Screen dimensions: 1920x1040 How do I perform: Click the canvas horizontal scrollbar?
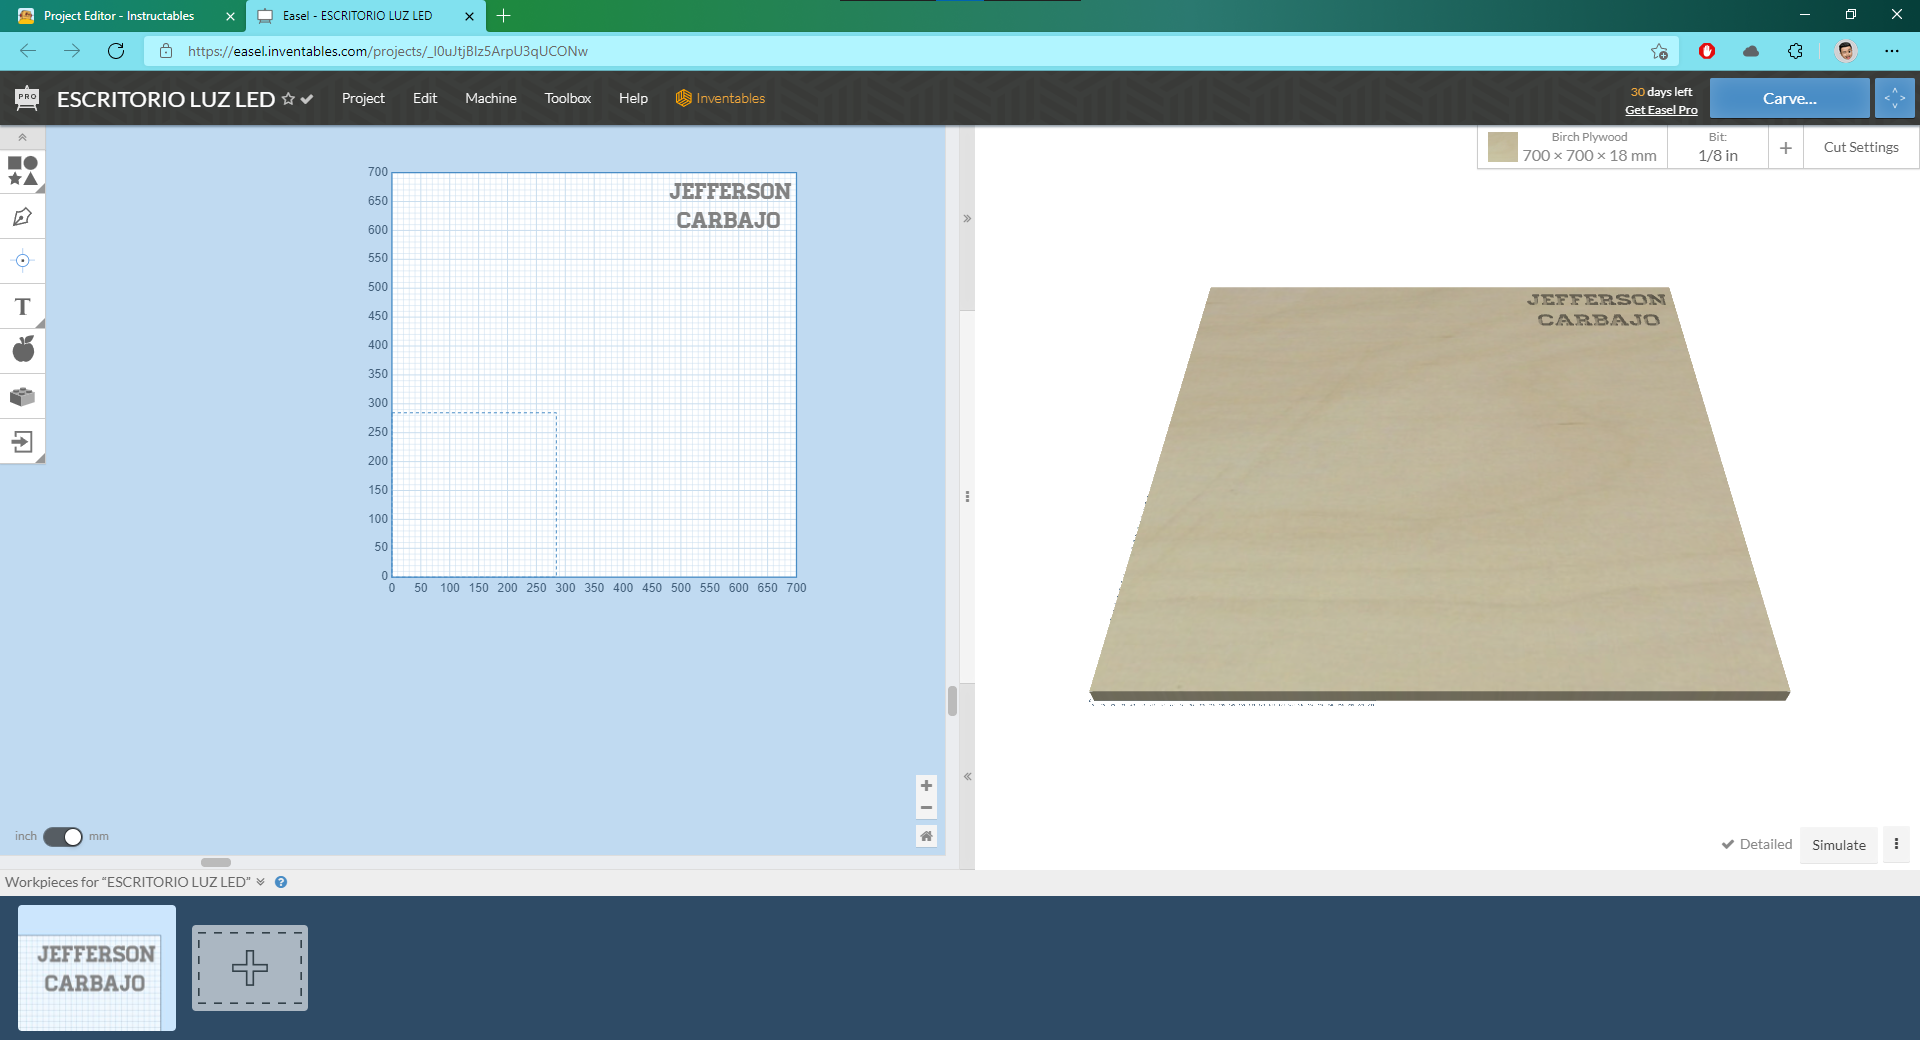(x=216, y=862)
